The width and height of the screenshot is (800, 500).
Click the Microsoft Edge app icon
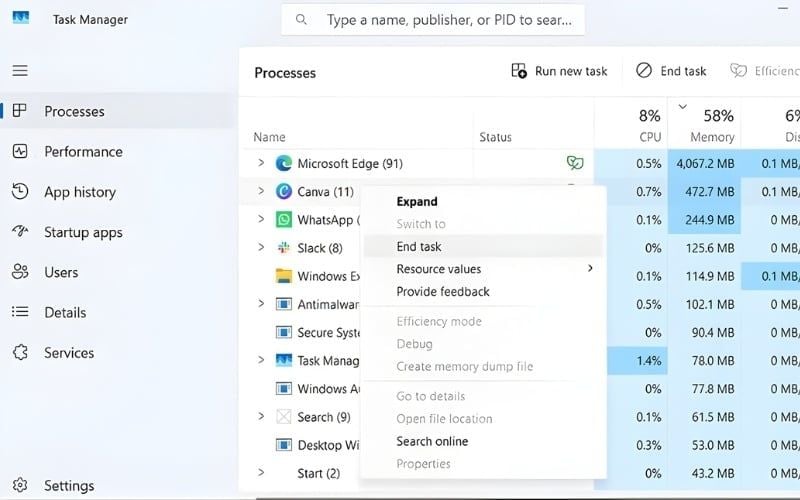284,163
